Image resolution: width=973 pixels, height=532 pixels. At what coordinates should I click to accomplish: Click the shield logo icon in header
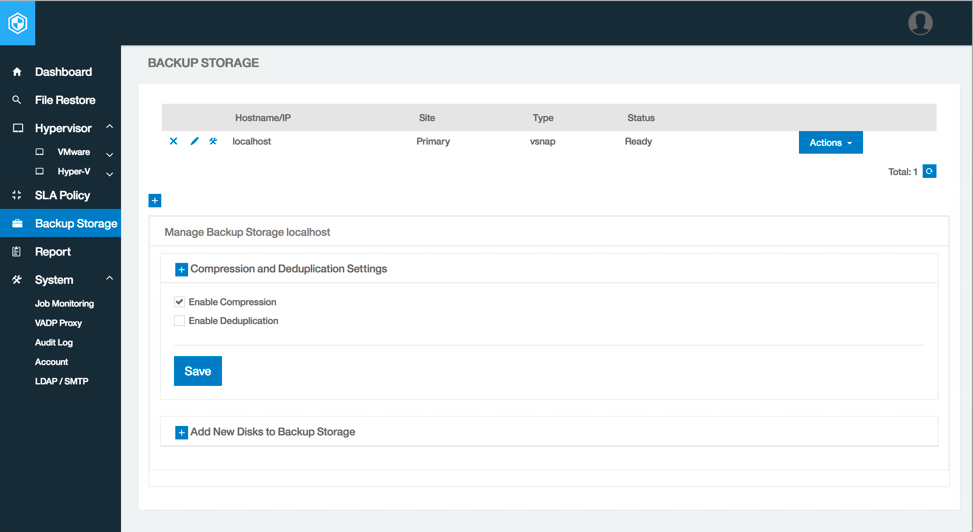tap(17, 23)
